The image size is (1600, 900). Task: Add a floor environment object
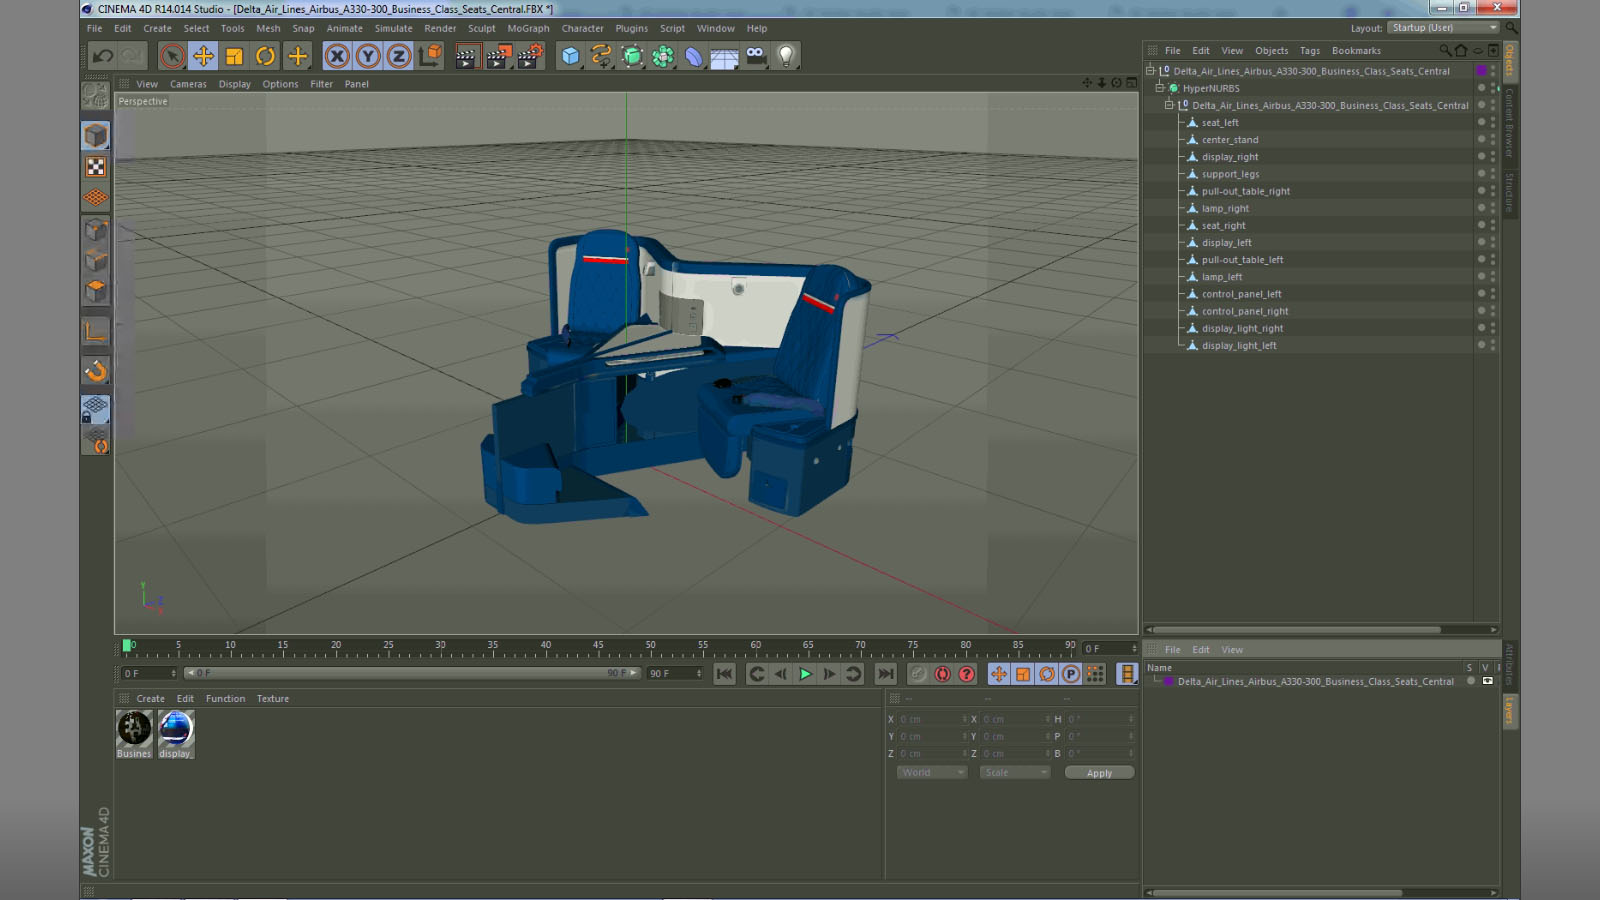tap(724, 56)
